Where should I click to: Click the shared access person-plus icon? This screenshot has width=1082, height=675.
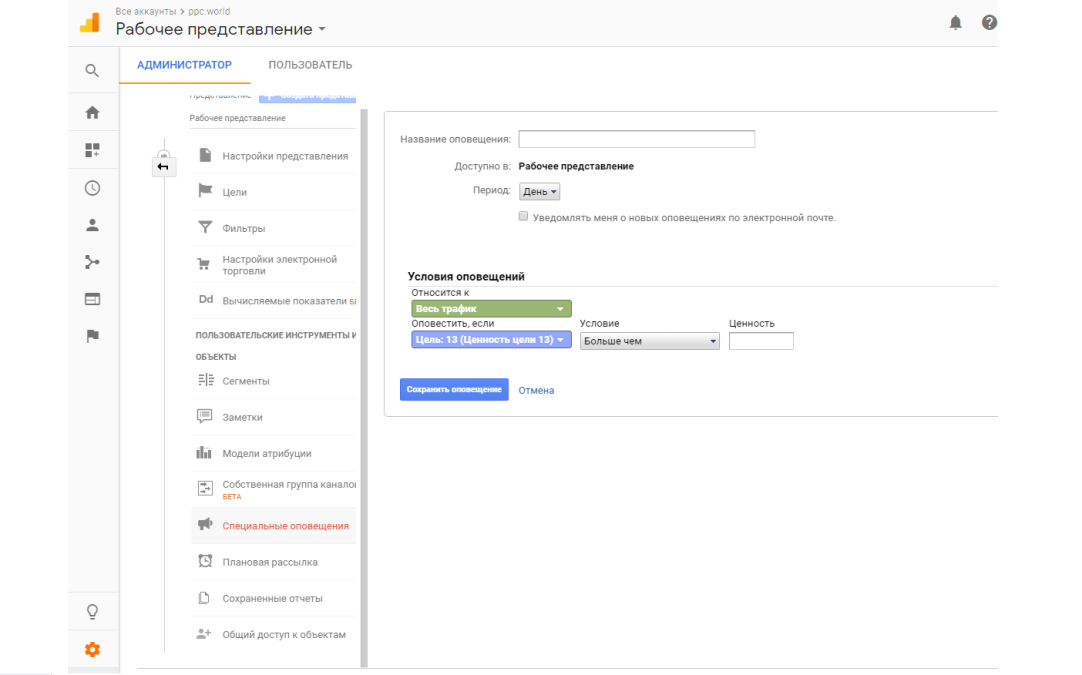tap(204, 634)
